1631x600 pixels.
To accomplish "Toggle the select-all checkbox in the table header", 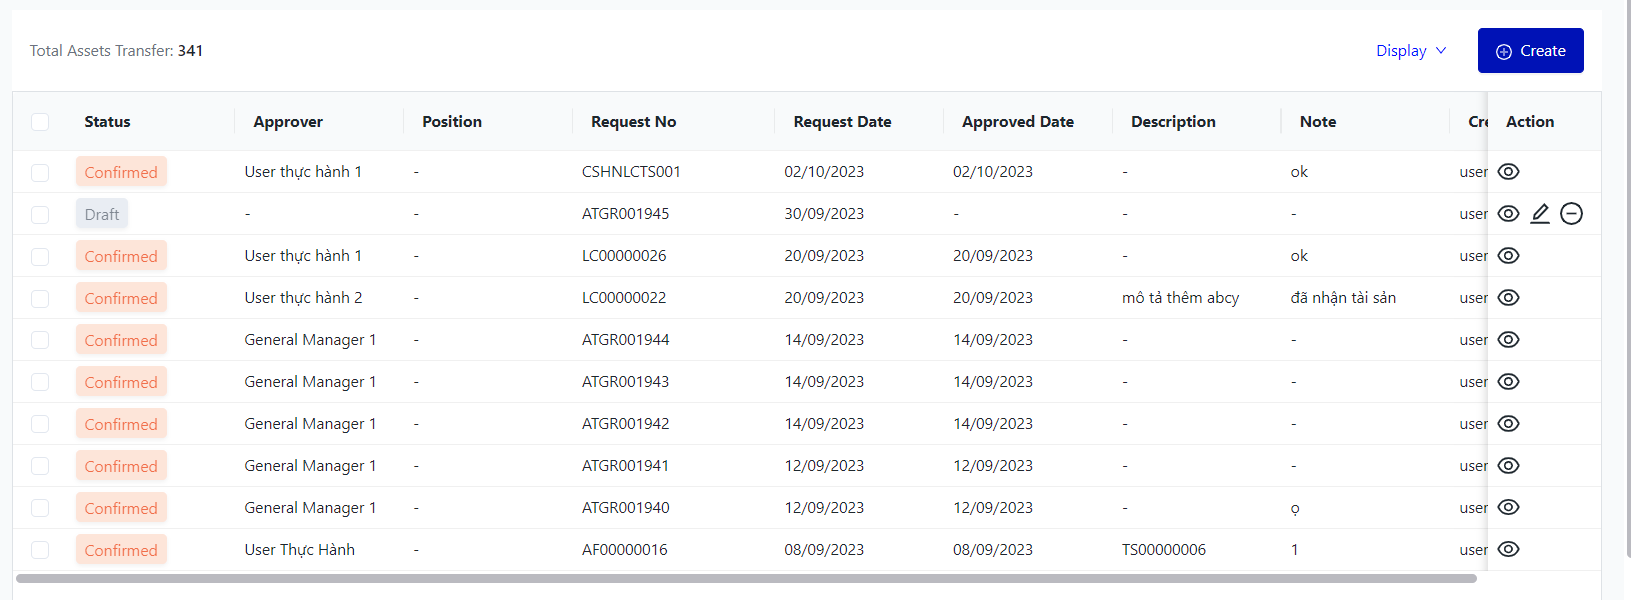I will tap(40, 122).
